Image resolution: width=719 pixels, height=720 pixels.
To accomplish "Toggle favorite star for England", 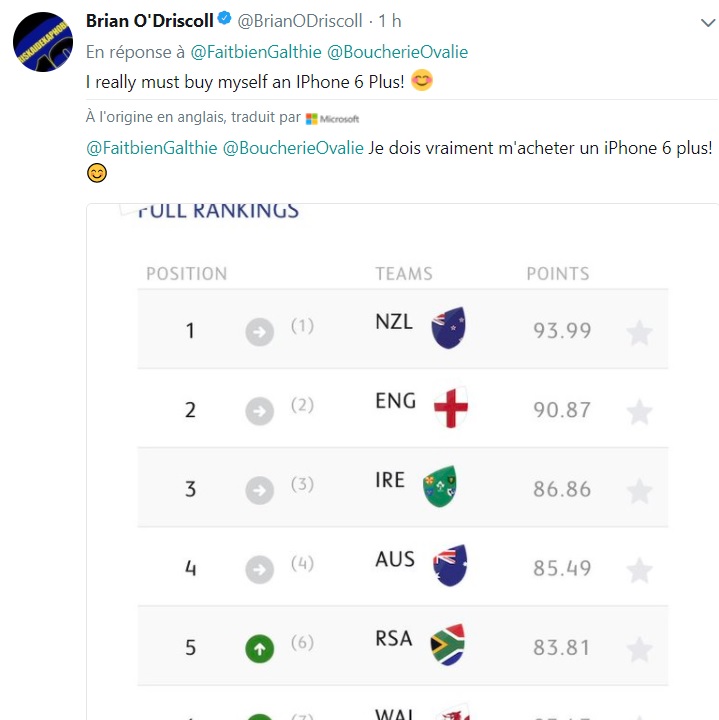I will pos(639,411).
